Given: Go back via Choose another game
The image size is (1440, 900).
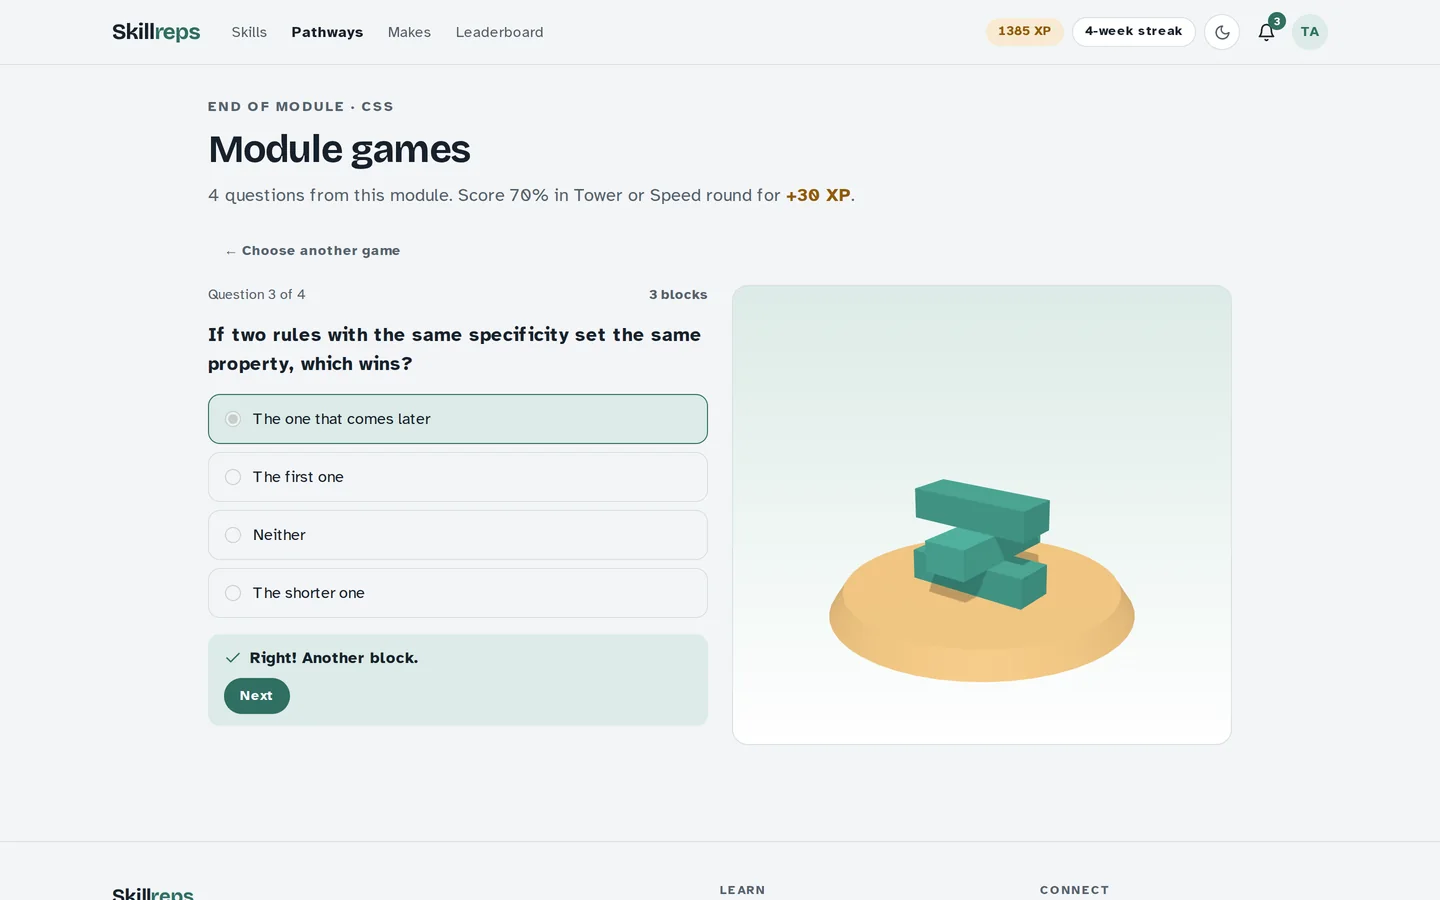Looking at the screenshot, I should 312,251.
